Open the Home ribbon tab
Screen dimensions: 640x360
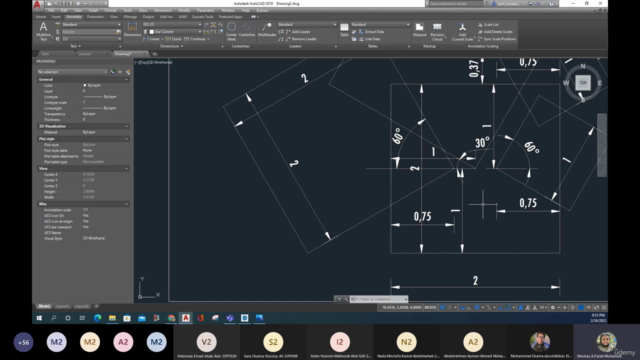tap(40, 17)
